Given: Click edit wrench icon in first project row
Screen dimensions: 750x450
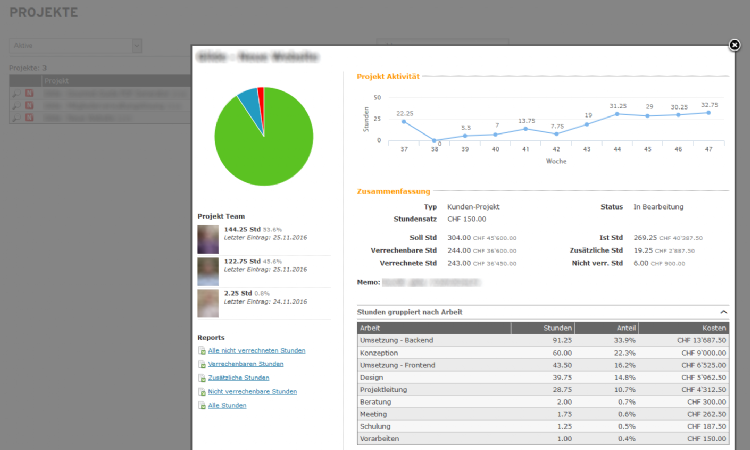Looking at the screenshot, I should tap(15, 93).
